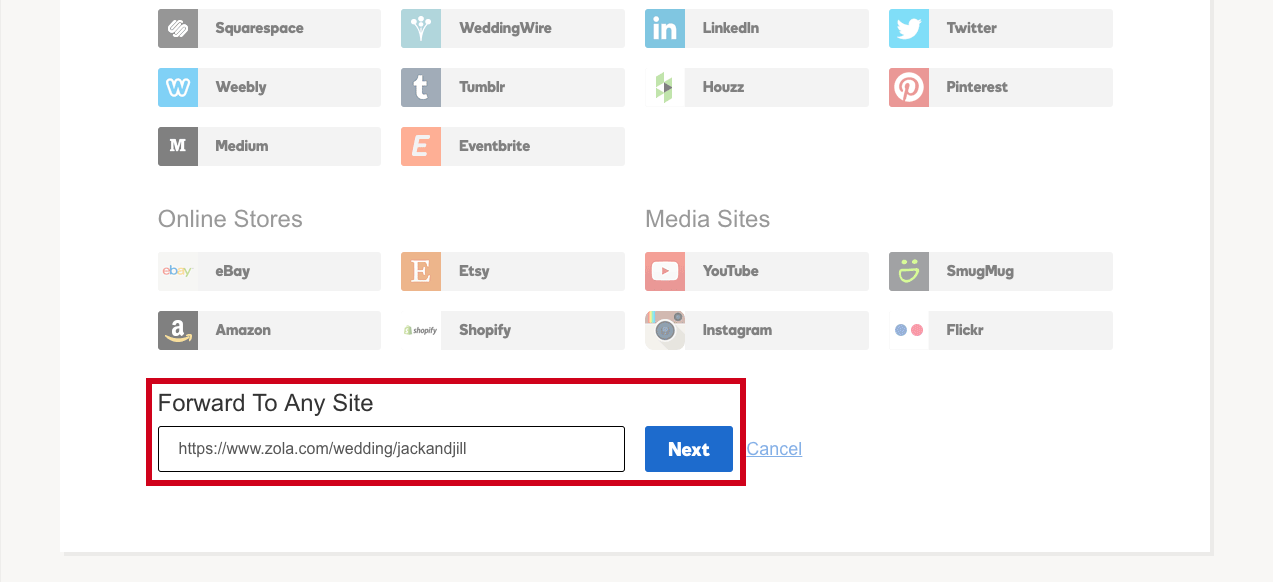This screenshot has height=582, width=1277.
Task: Click the Medium logo icon
Action: coord(177,146)
